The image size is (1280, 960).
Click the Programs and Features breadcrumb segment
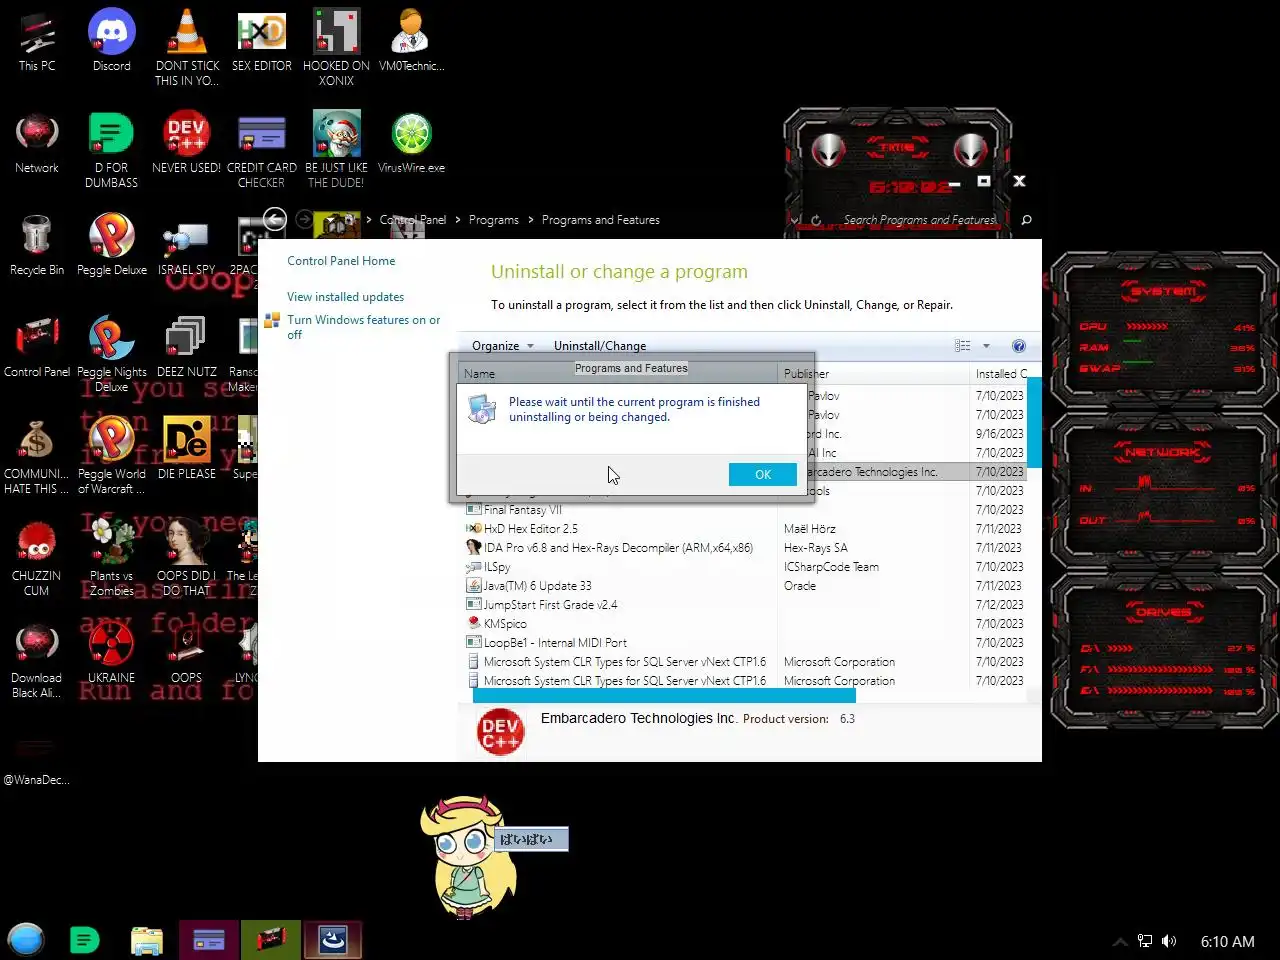click(x=601, y=220)
